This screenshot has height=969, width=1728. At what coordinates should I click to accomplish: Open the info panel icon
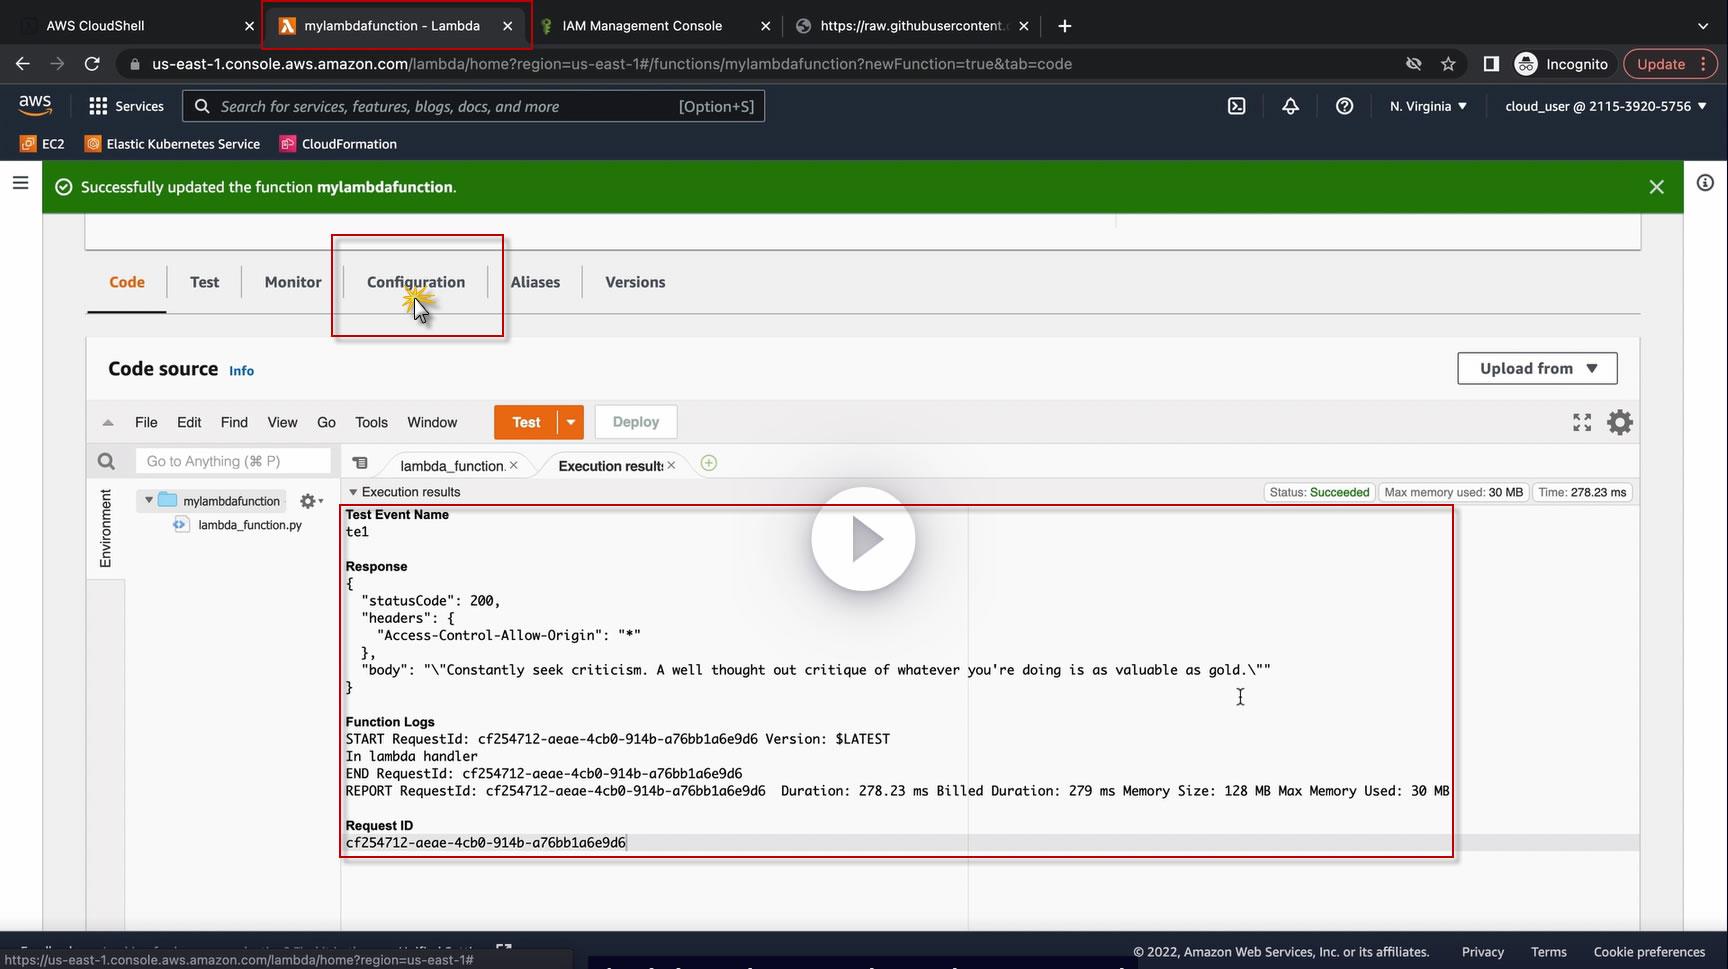[1705, 183]
